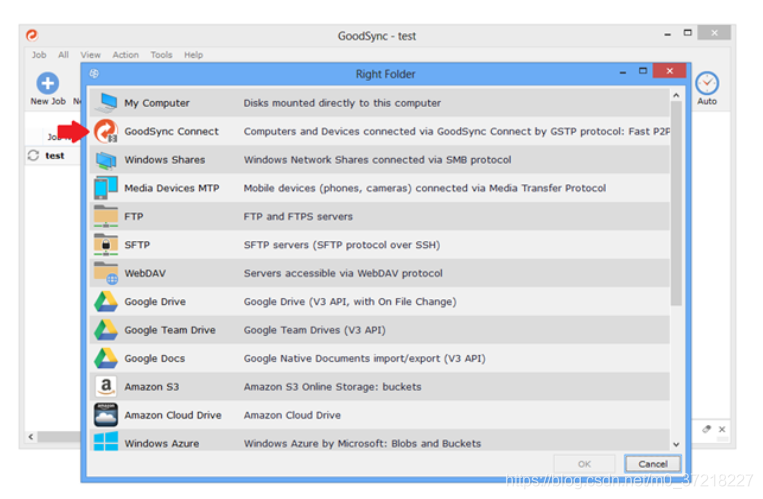Select the test job in list
763x499 pixels.
[x=54, y=156]
